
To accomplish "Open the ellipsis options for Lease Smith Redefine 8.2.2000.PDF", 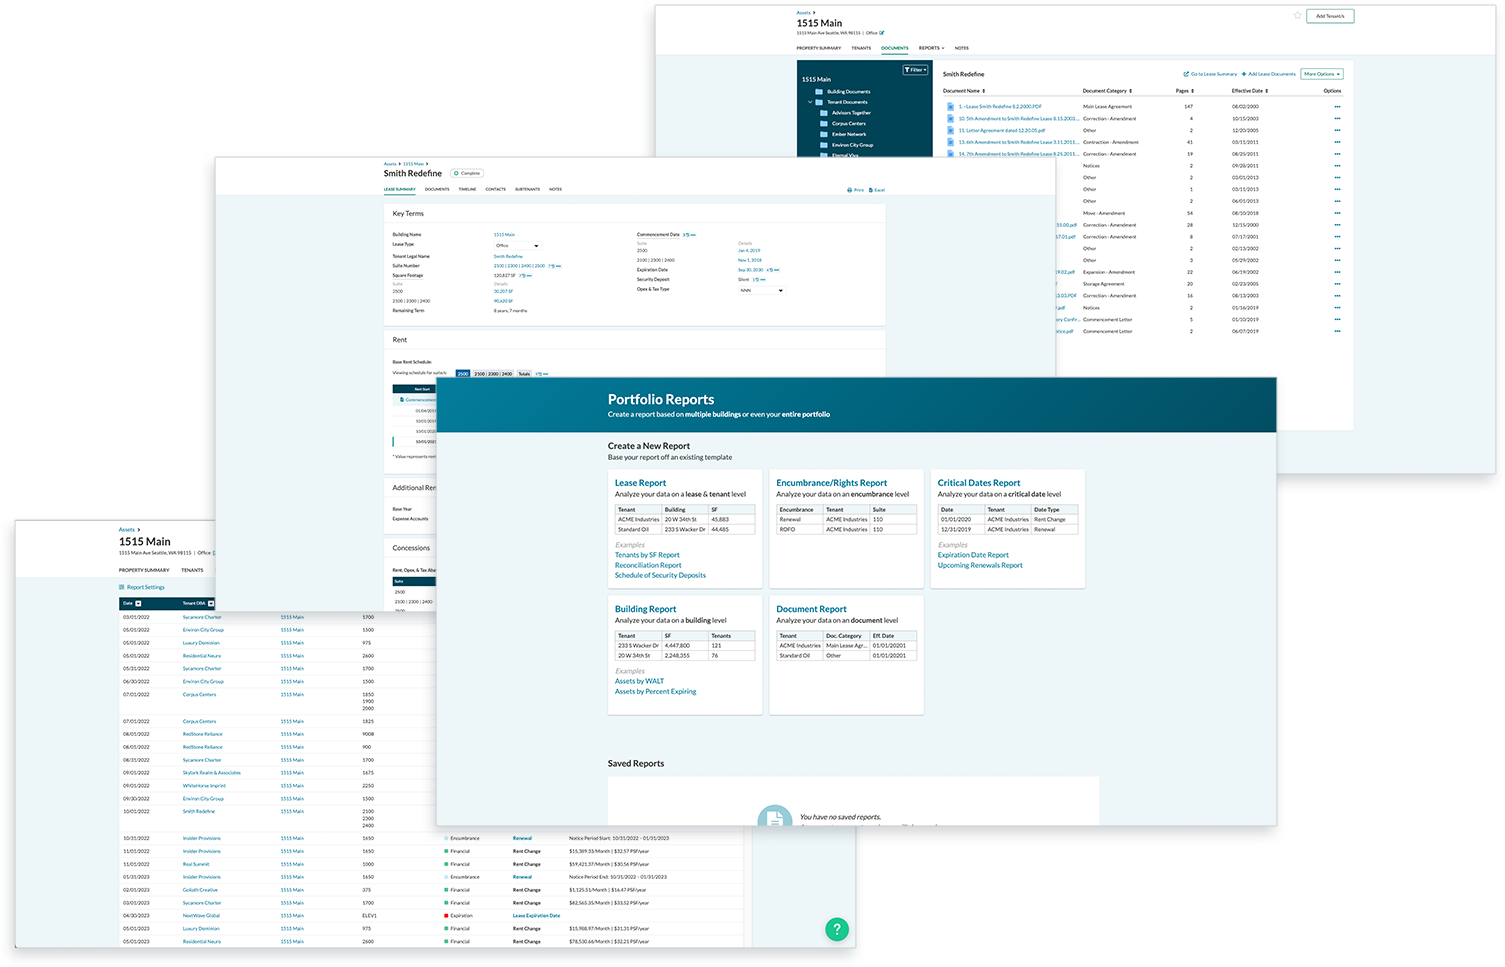I will point(1336,105).
